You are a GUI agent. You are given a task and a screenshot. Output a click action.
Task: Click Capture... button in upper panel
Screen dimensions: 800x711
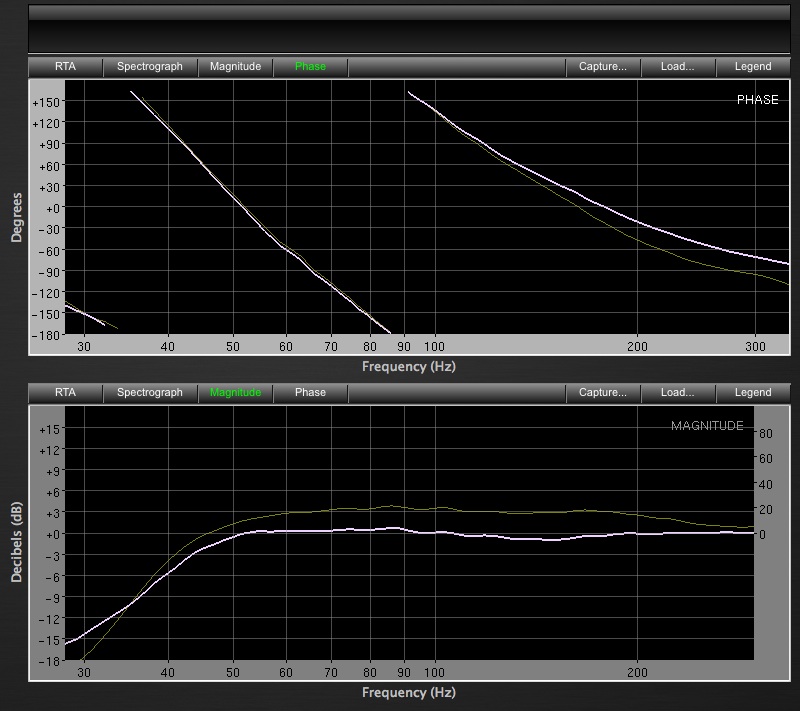pyautogui.click(x=603, y=67)
